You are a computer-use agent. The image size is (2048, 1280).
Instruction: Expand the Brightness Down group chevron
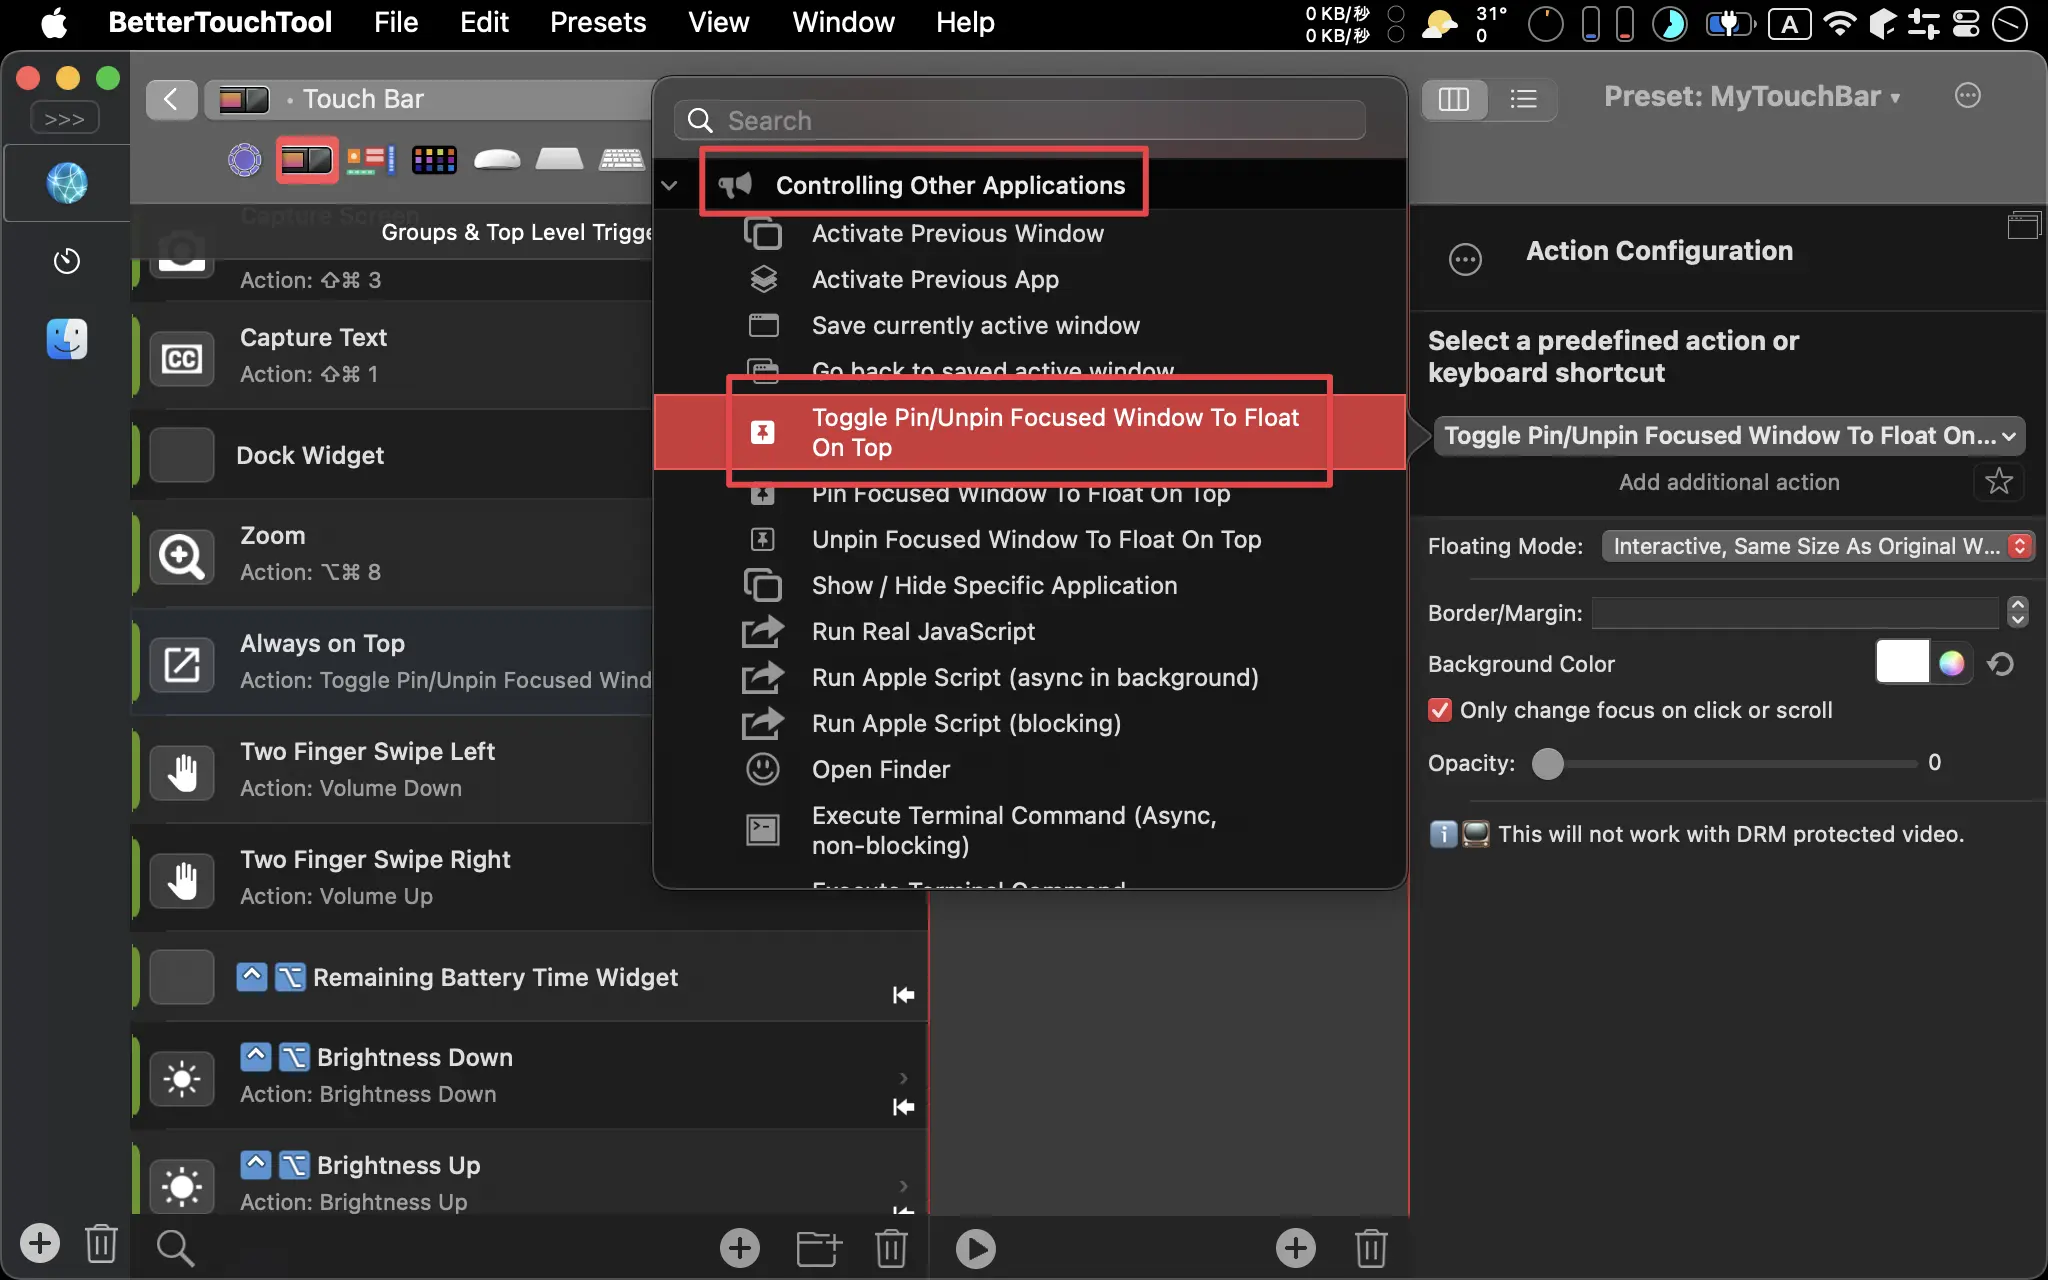(x=903, y=1078)
